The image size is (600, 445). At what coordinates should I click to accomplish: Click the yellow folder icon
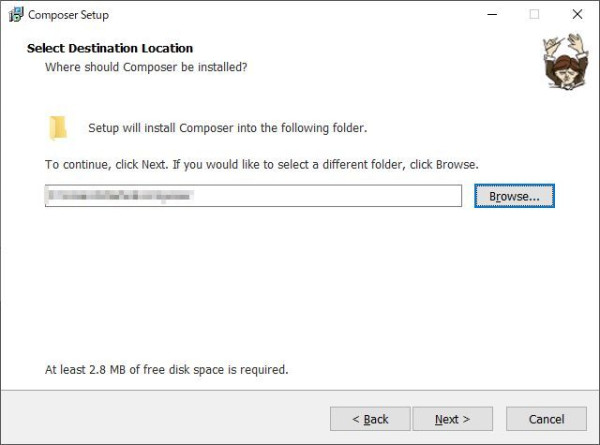[58, 128]
